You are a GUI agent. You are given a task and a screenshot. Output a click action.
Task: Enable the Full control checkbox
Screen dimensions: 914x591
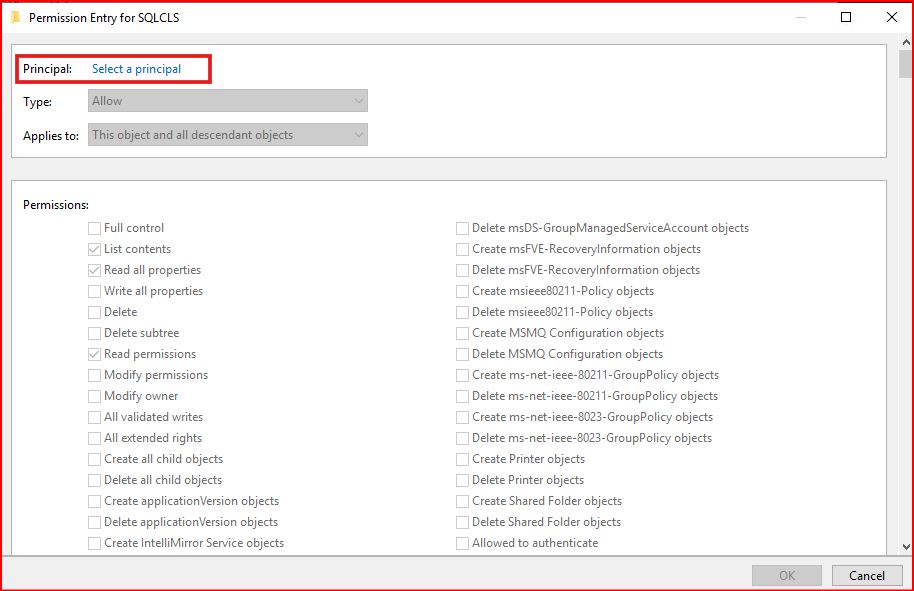pyautogui.click(x=95, y=228)
